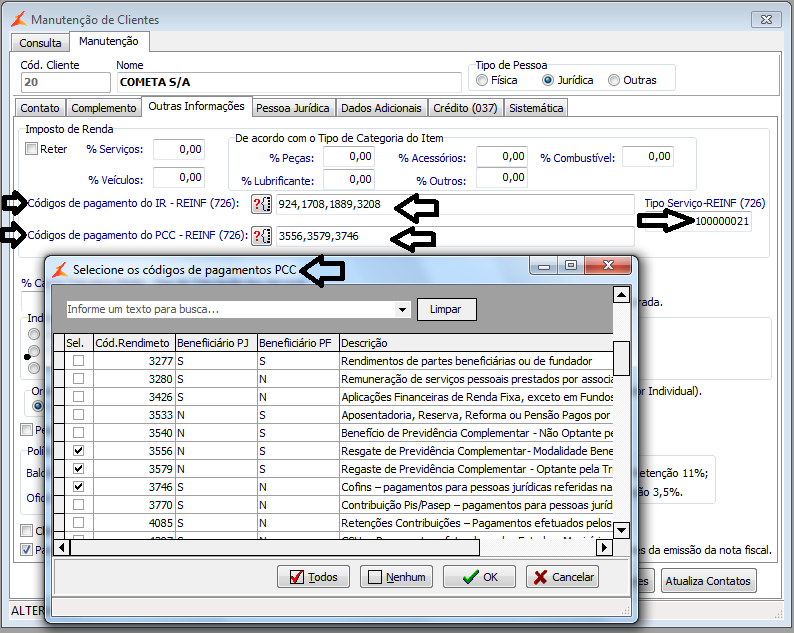794x633 pixels.
Task: Uncheck code 3746 Cofins row
Action: tap(78, 487)
